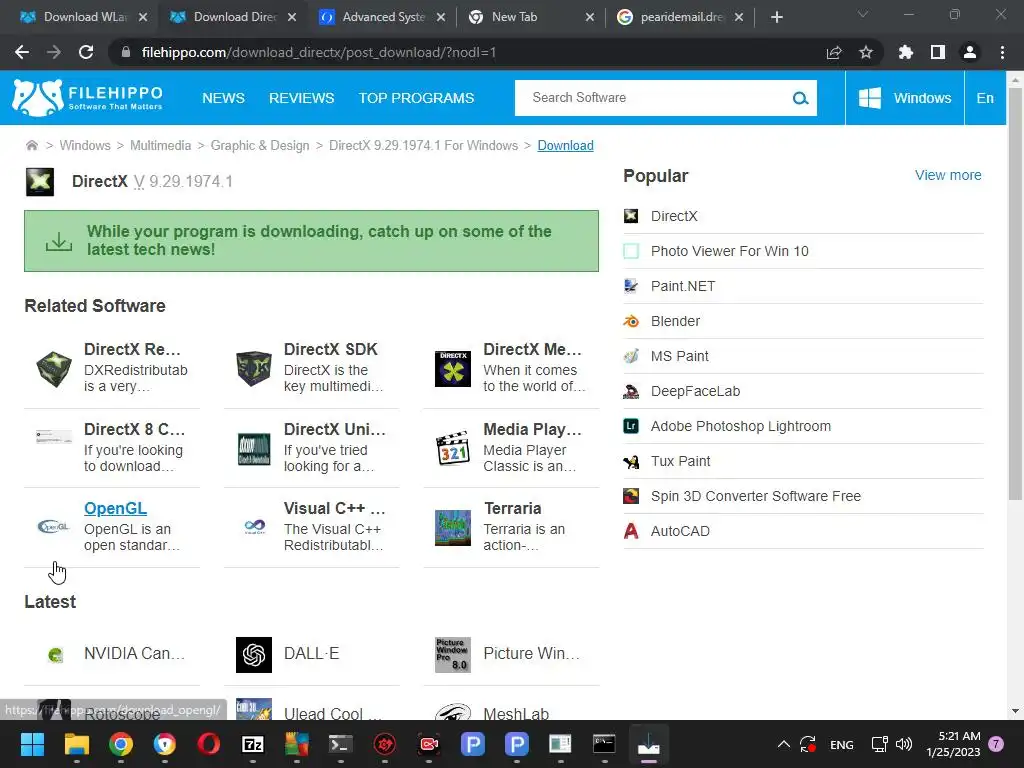Click the page vertical scrollbar thumb
Screen dimensions: 1024x768
pos(1015,294)
